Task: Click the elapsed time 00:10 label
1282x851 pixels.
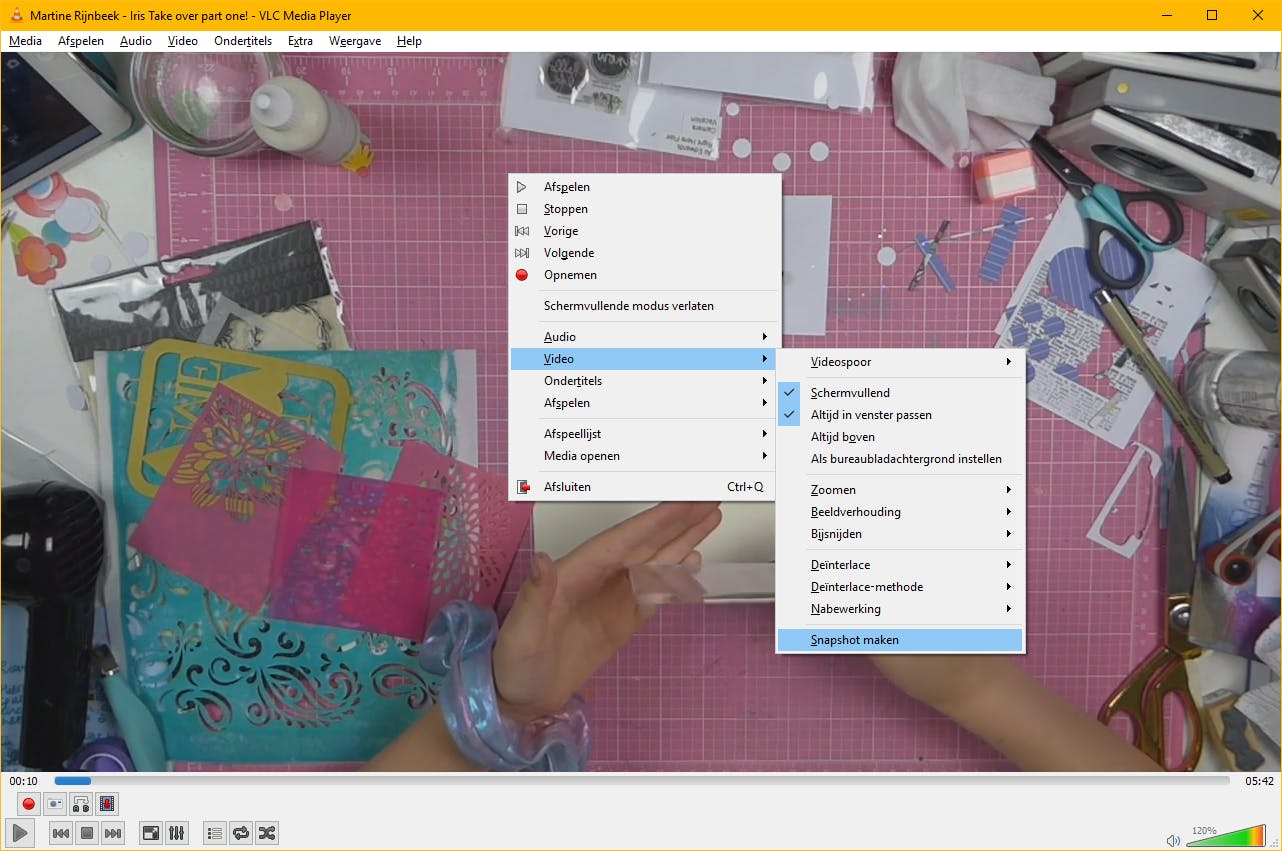Action: (x=24, y=781)
